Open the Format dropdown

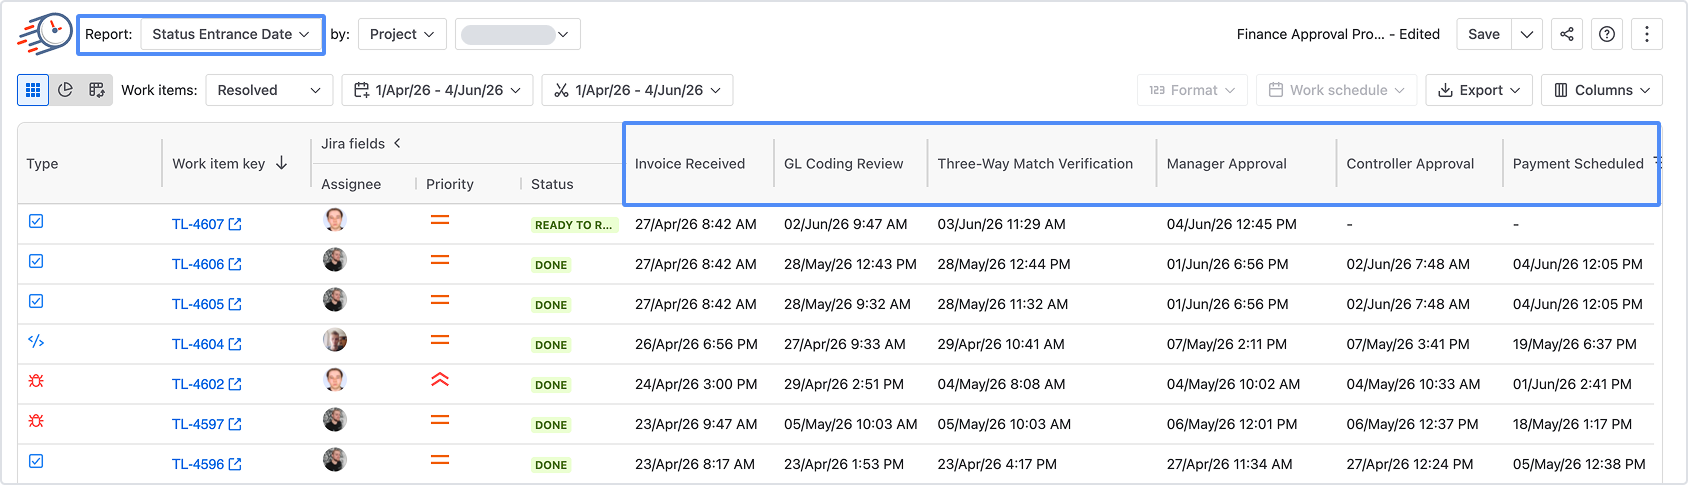point(1192,90)
